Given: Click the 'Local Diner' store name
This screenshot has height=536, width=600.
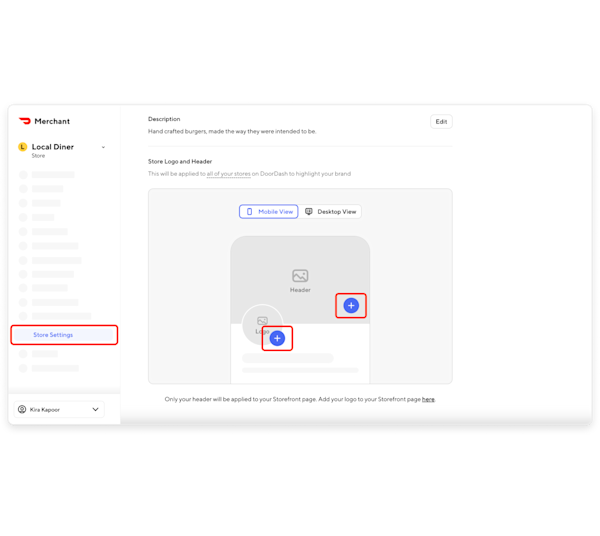Looking at the screenshot, I should (x=53, y=147).
